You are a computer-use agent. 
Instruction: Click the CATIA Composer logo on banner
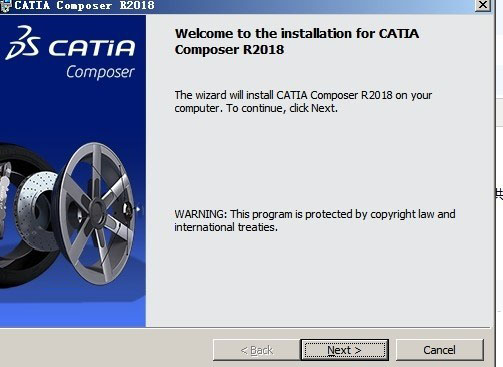[x=70, y=52]
